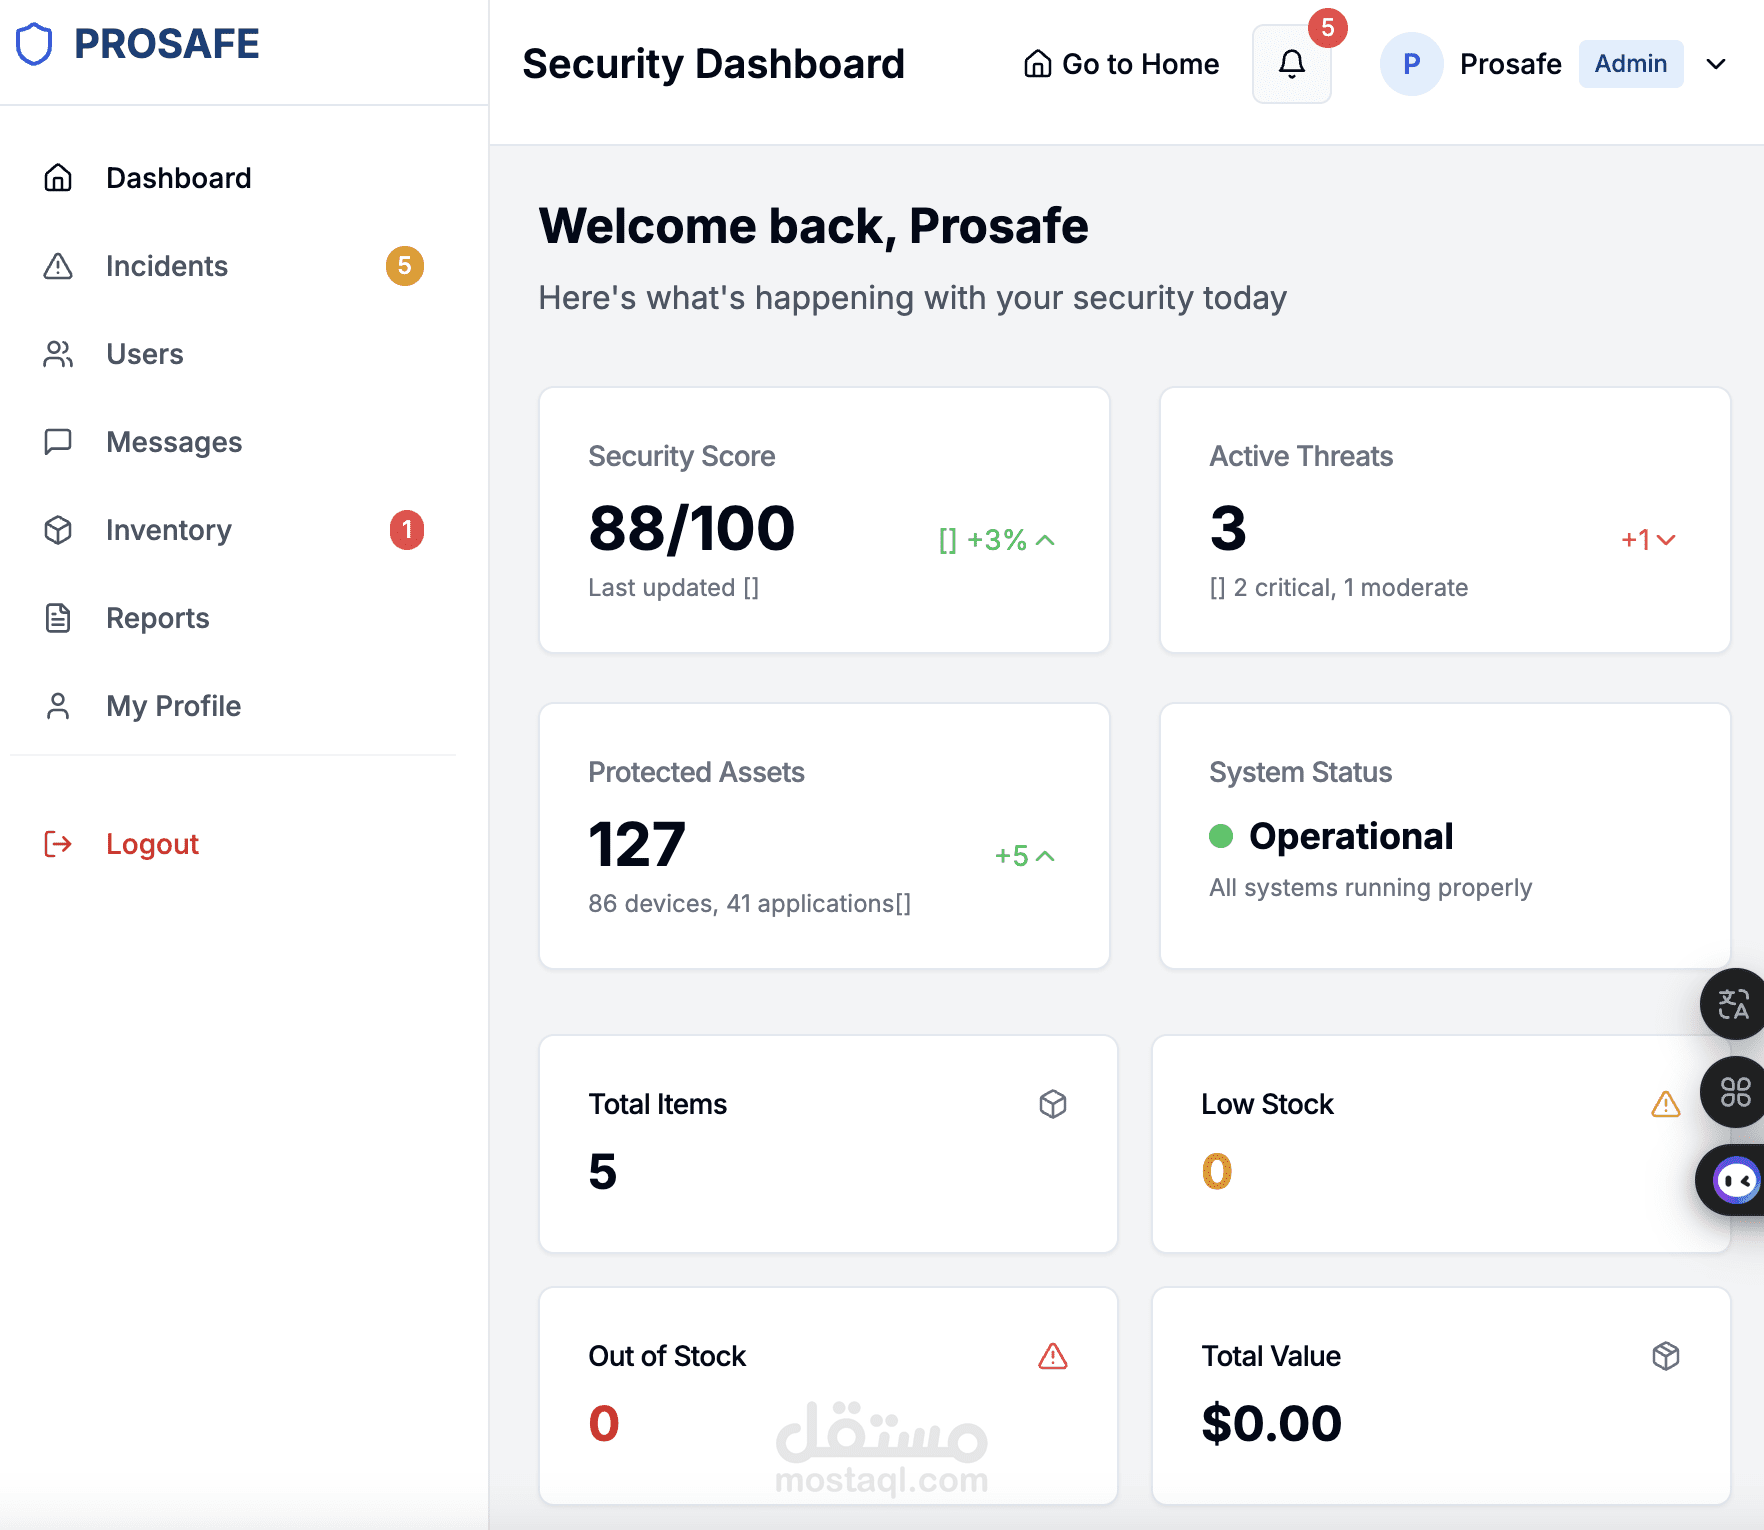Open the chatbot assistant bubble

pyautogui.click(x=1734, y=1180)
